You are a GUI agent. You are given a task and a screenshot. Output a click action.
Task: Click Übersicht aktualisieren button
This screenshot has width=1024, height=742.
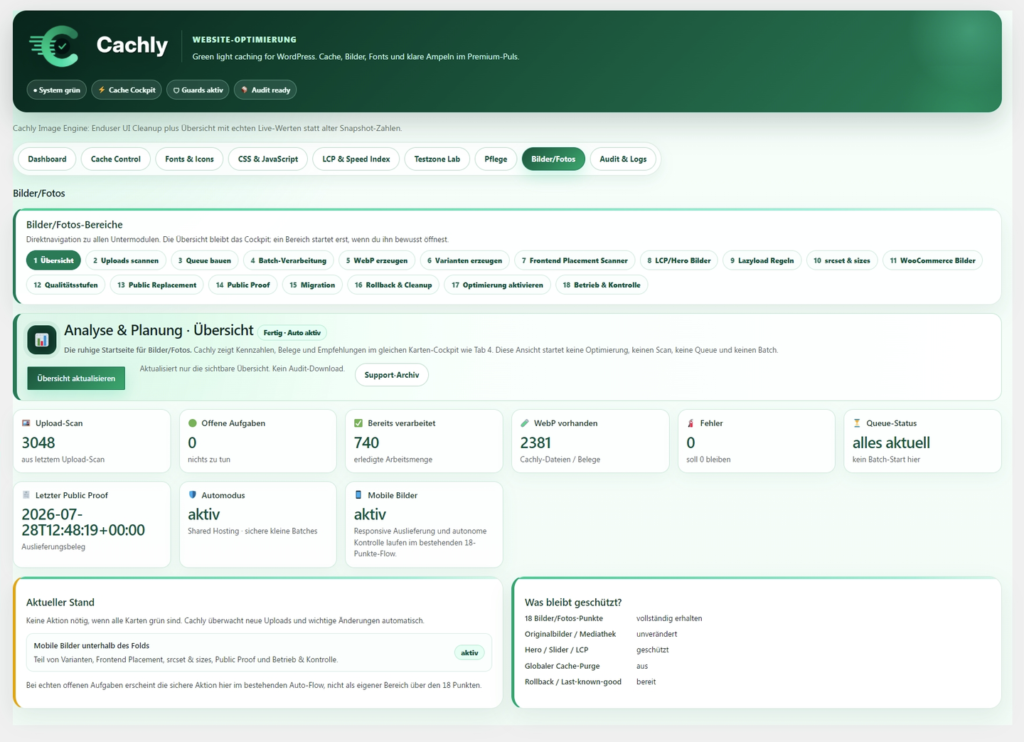coord(76,378)
